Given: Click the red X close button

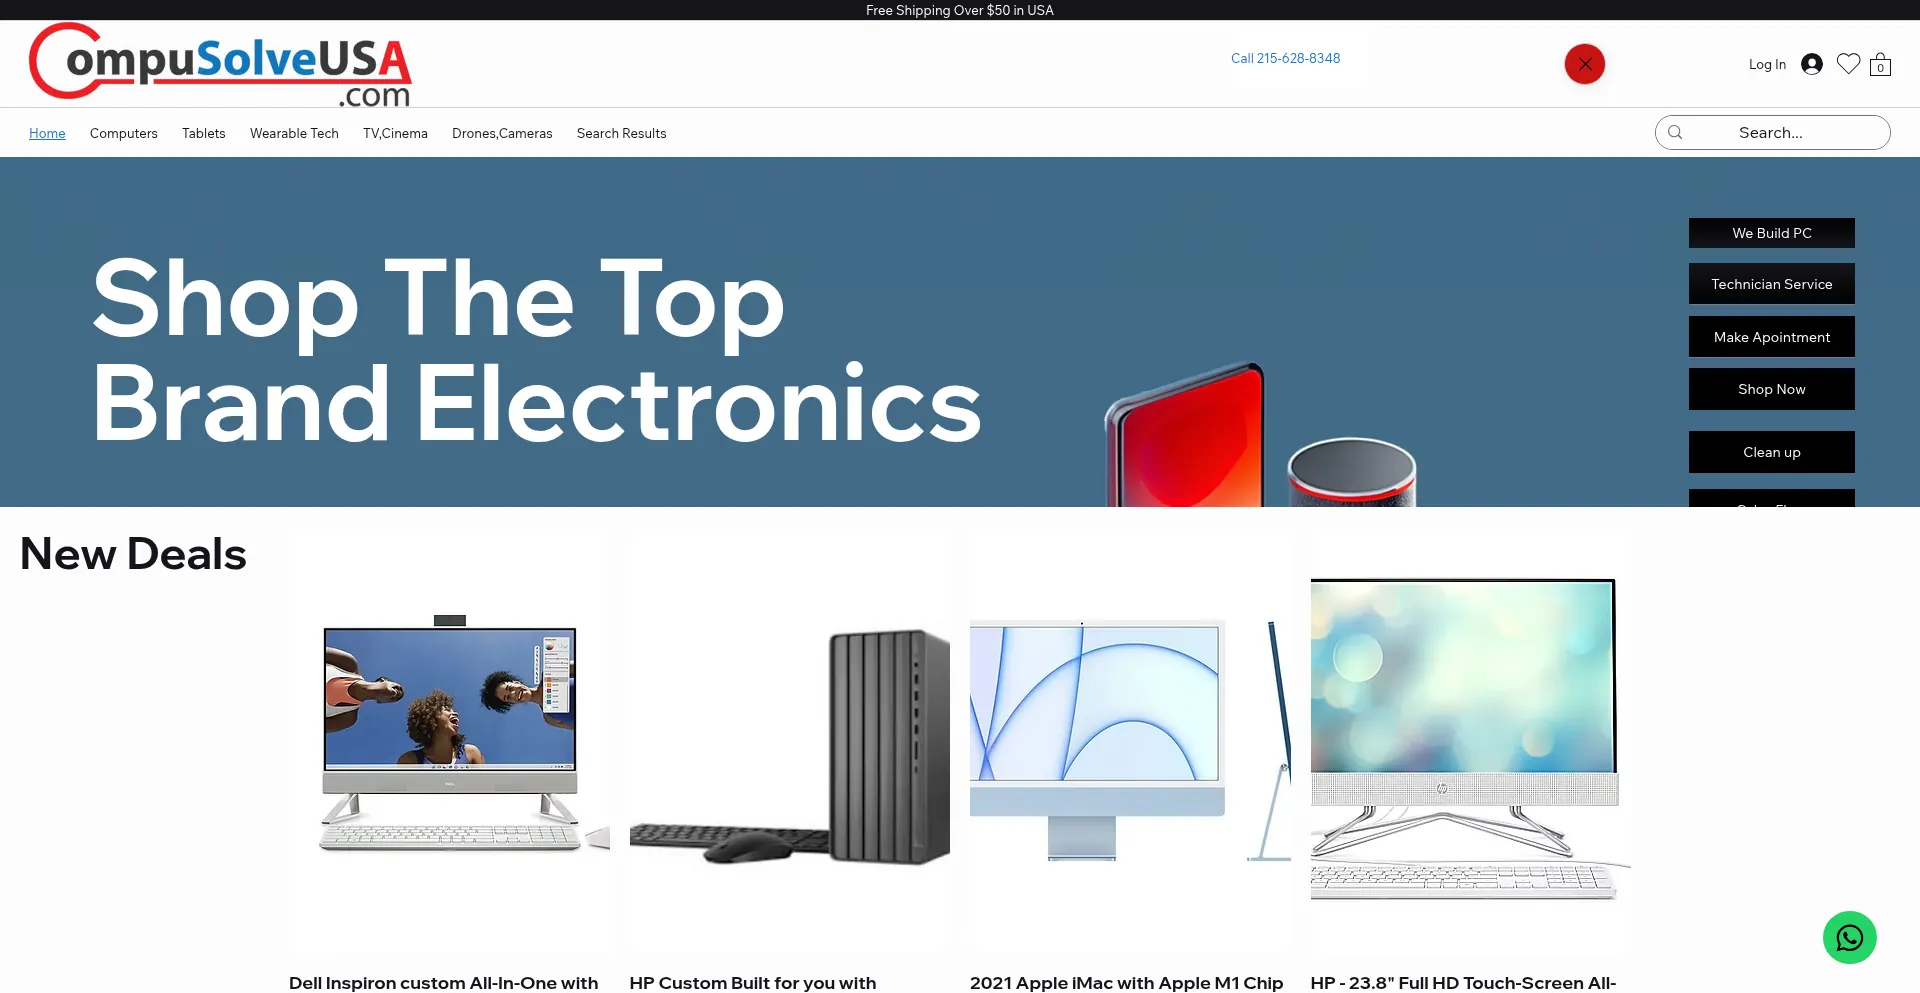Looking at the screenshot, I should (x=1584, y=64).
